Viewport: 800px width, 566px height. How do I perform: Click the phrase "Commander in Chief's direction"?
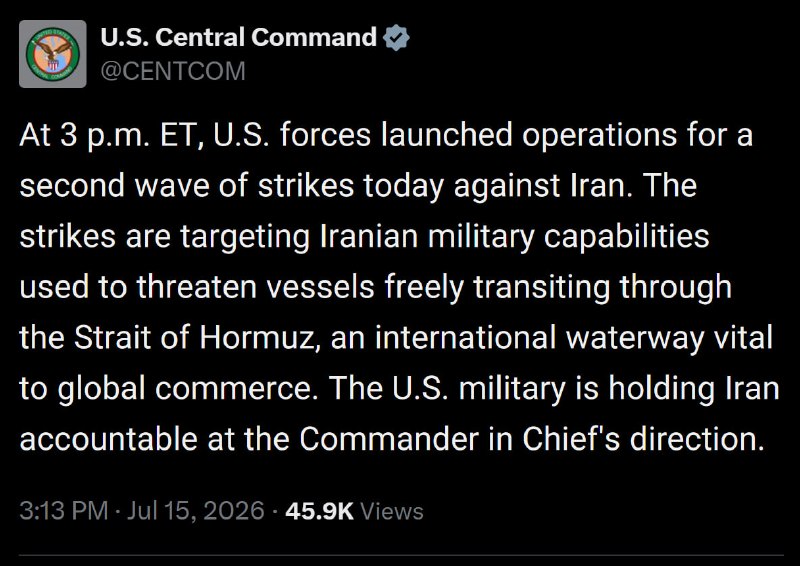point(532,438)
